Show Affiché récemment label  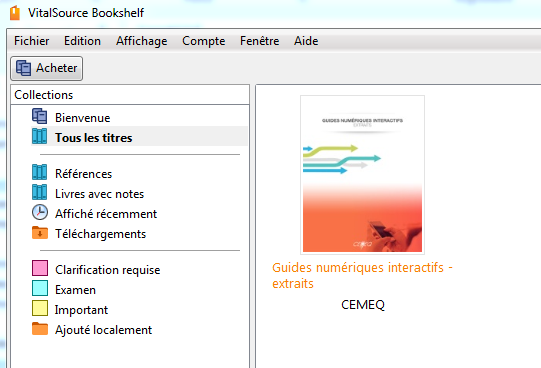click(x=106, y=214)
